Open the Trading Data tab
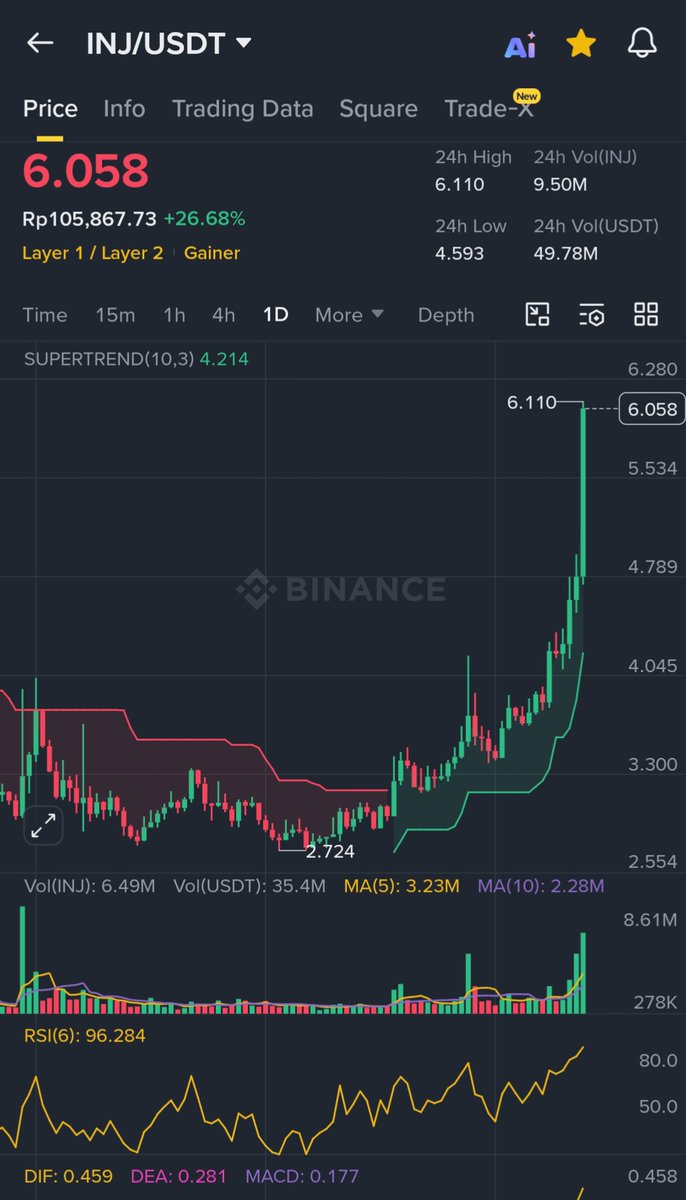686x1200 pixels. tap(242, 108)
